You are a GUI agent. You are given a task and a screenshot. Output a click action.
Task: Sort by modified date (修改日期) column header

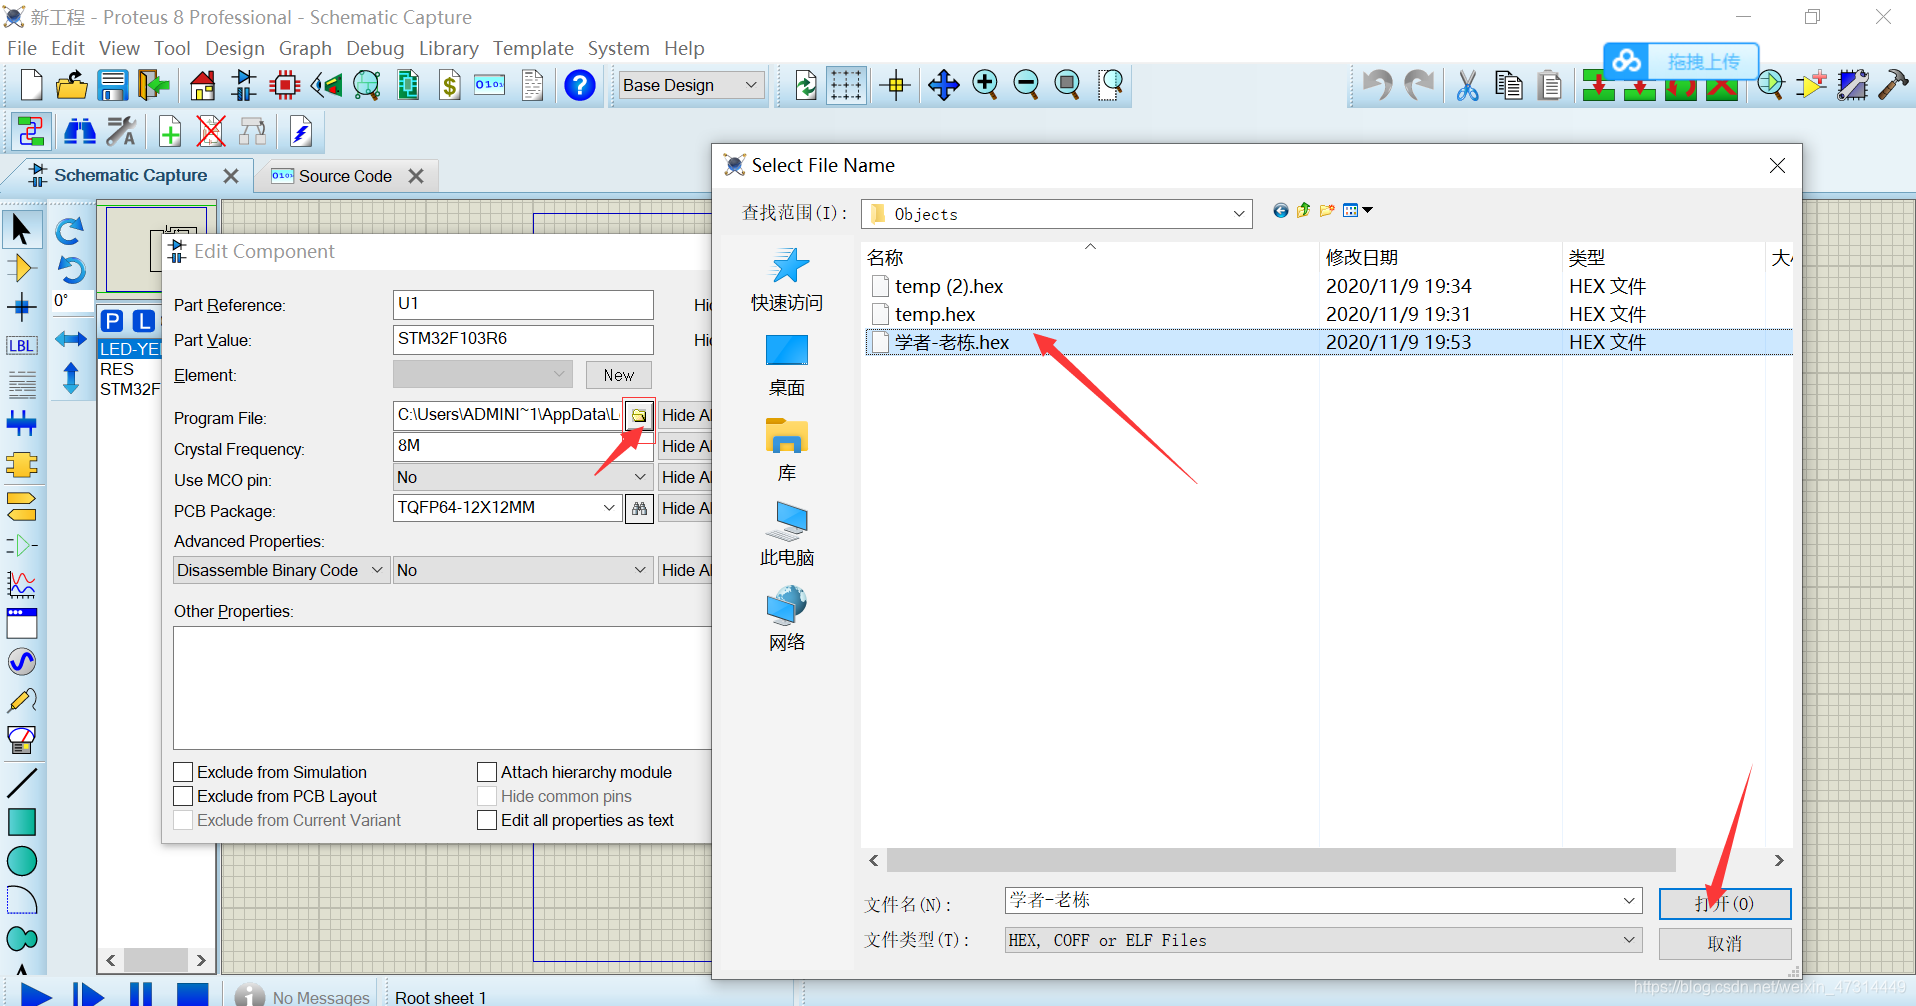[1361, 257]
